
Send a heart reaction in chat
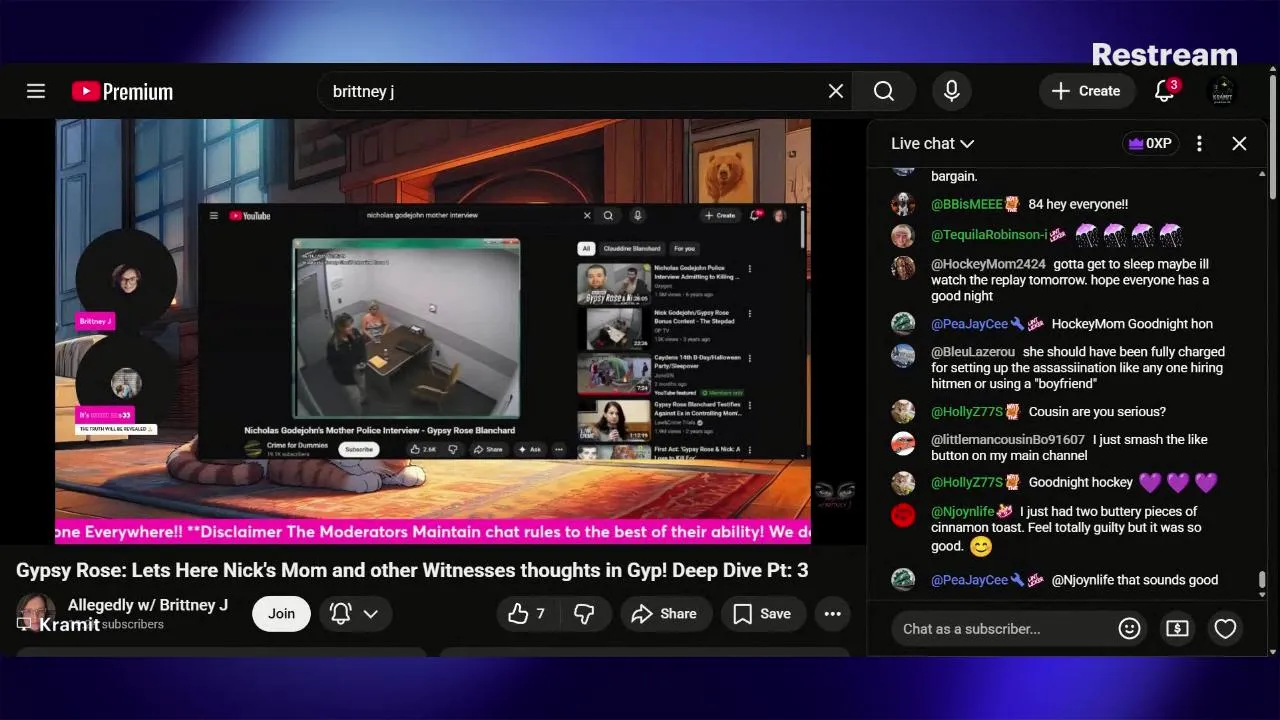[x=1225, y=629]
